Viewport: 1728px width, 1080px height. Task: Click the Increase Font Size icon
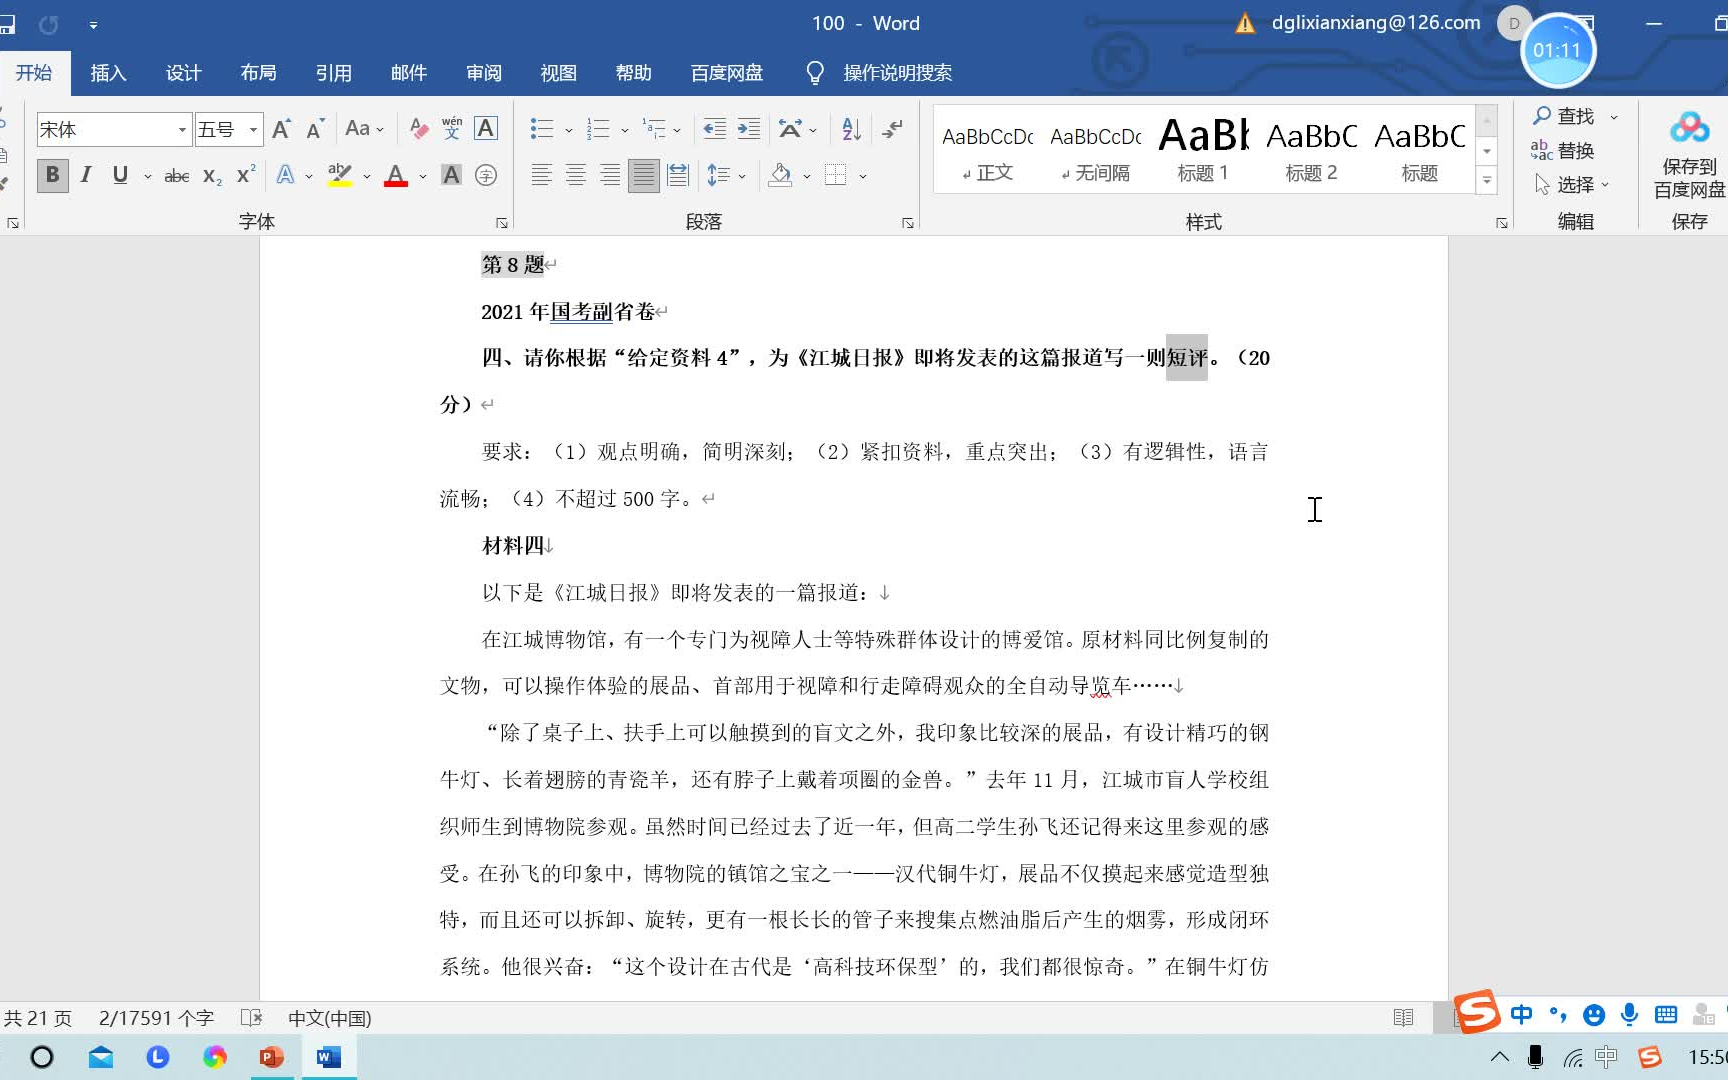pyautogui.click(x=282, y=129)
